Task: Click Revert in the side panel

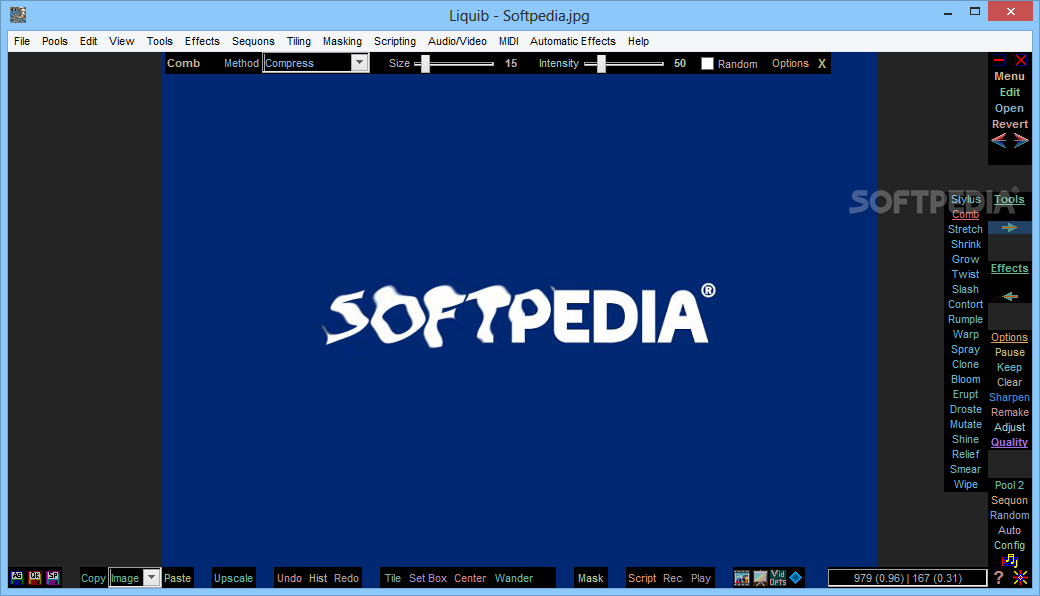Action: coord(1009,125)
